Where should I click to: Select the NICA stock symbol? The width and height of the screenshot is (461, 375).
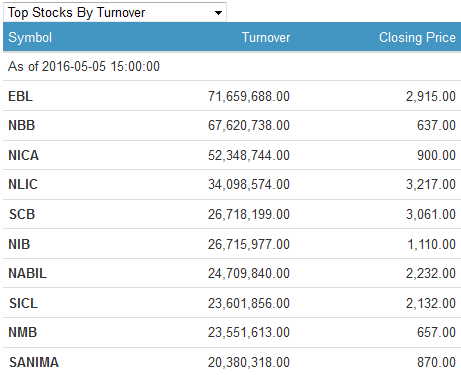[x=23, y=155]
